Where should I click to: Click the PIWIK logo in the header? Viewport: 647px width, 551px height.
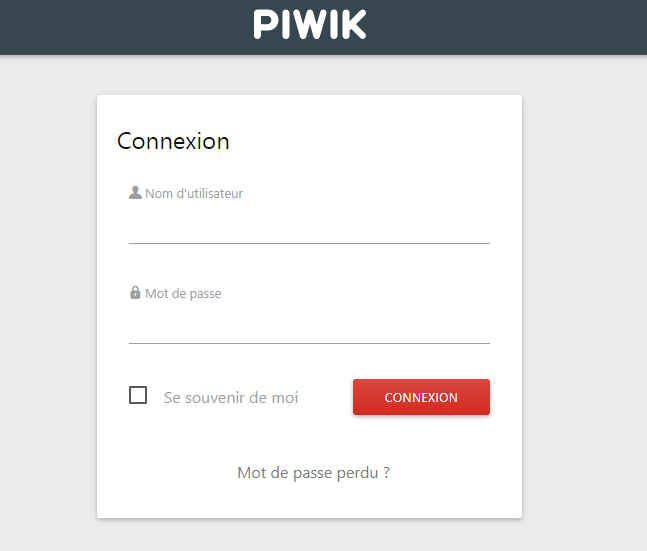pos(309,25)
